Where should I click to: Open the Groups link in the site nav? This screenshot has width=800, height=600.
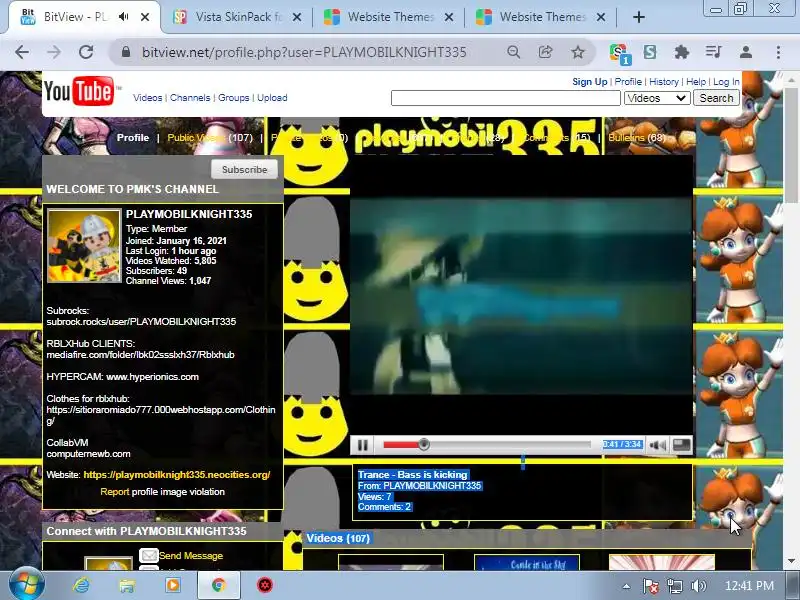click(x=234, y=97)
